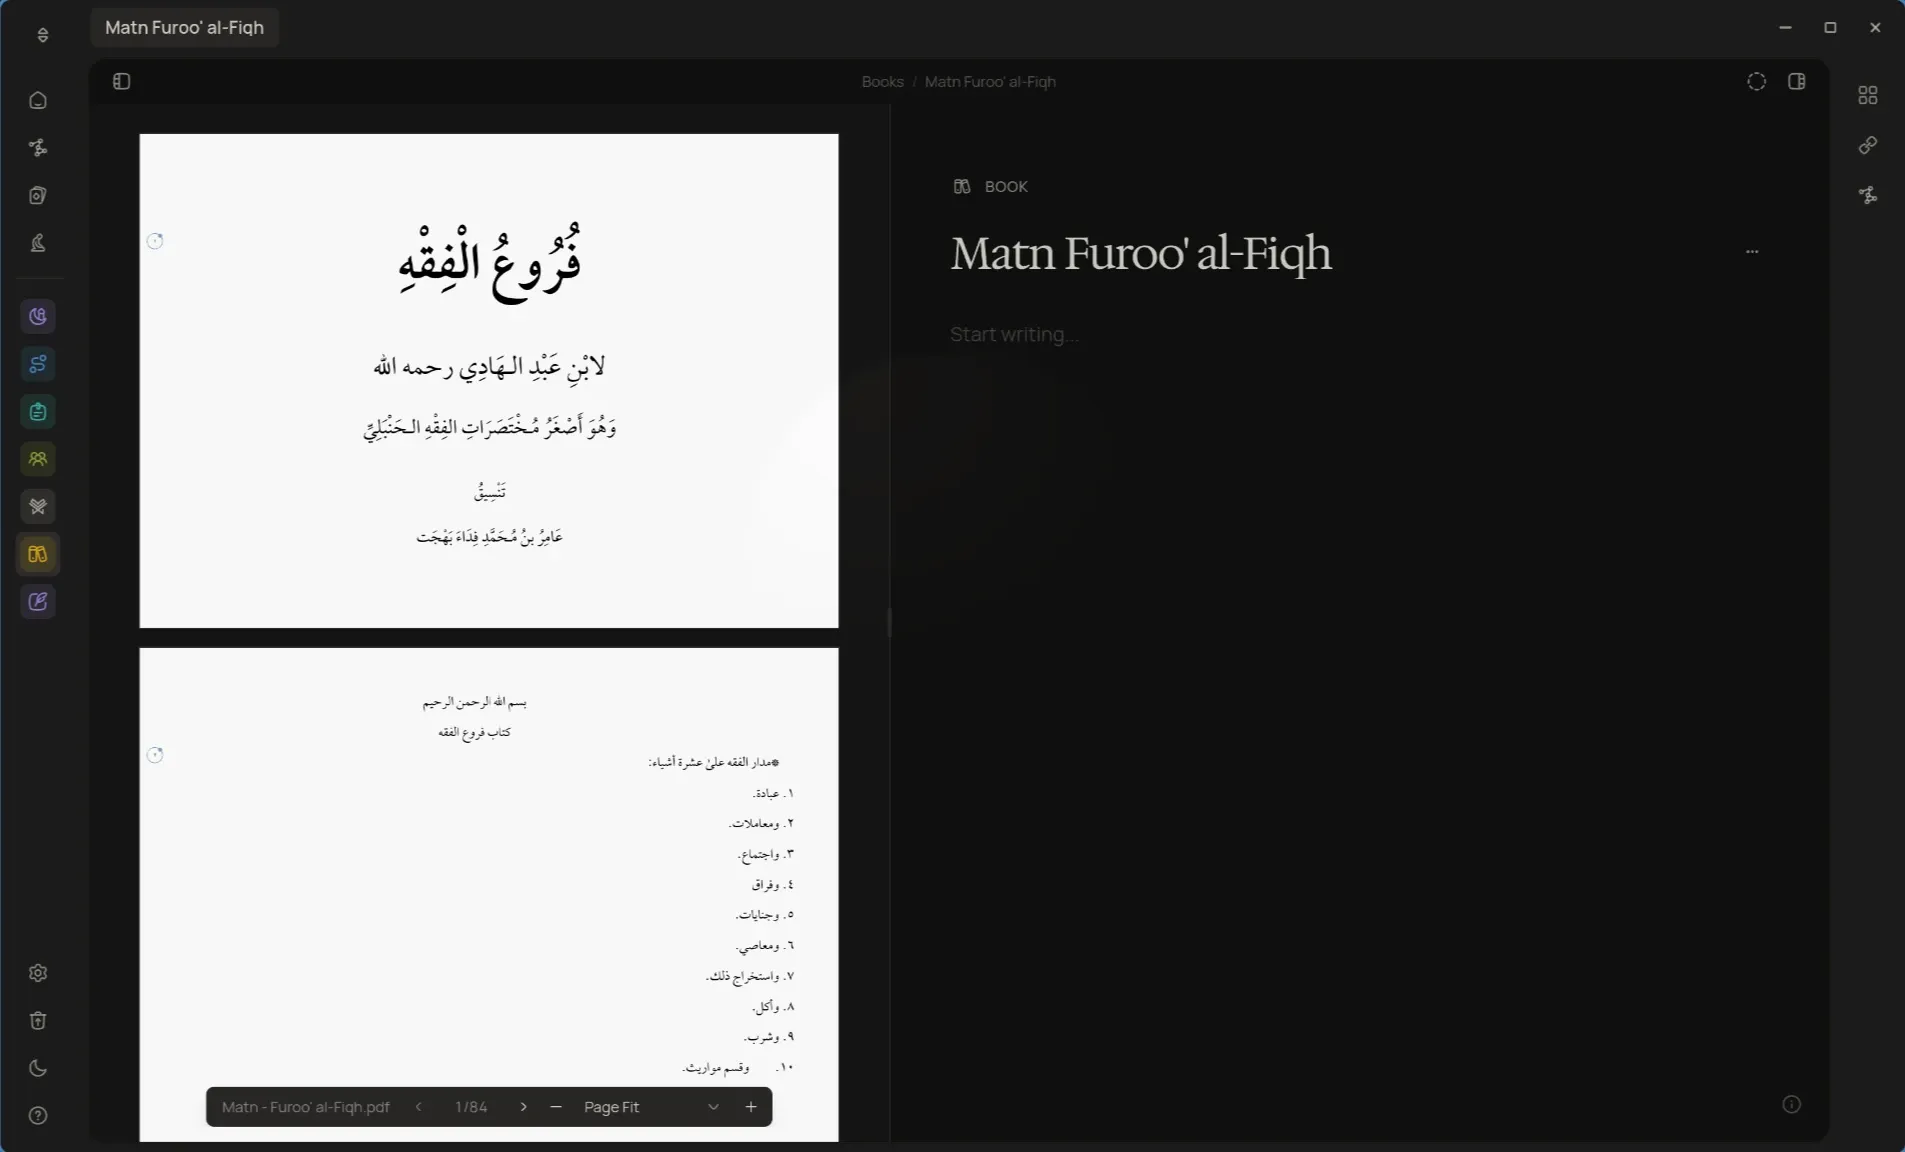Open the flashcards icon in left sidebar

click(38, 196)
